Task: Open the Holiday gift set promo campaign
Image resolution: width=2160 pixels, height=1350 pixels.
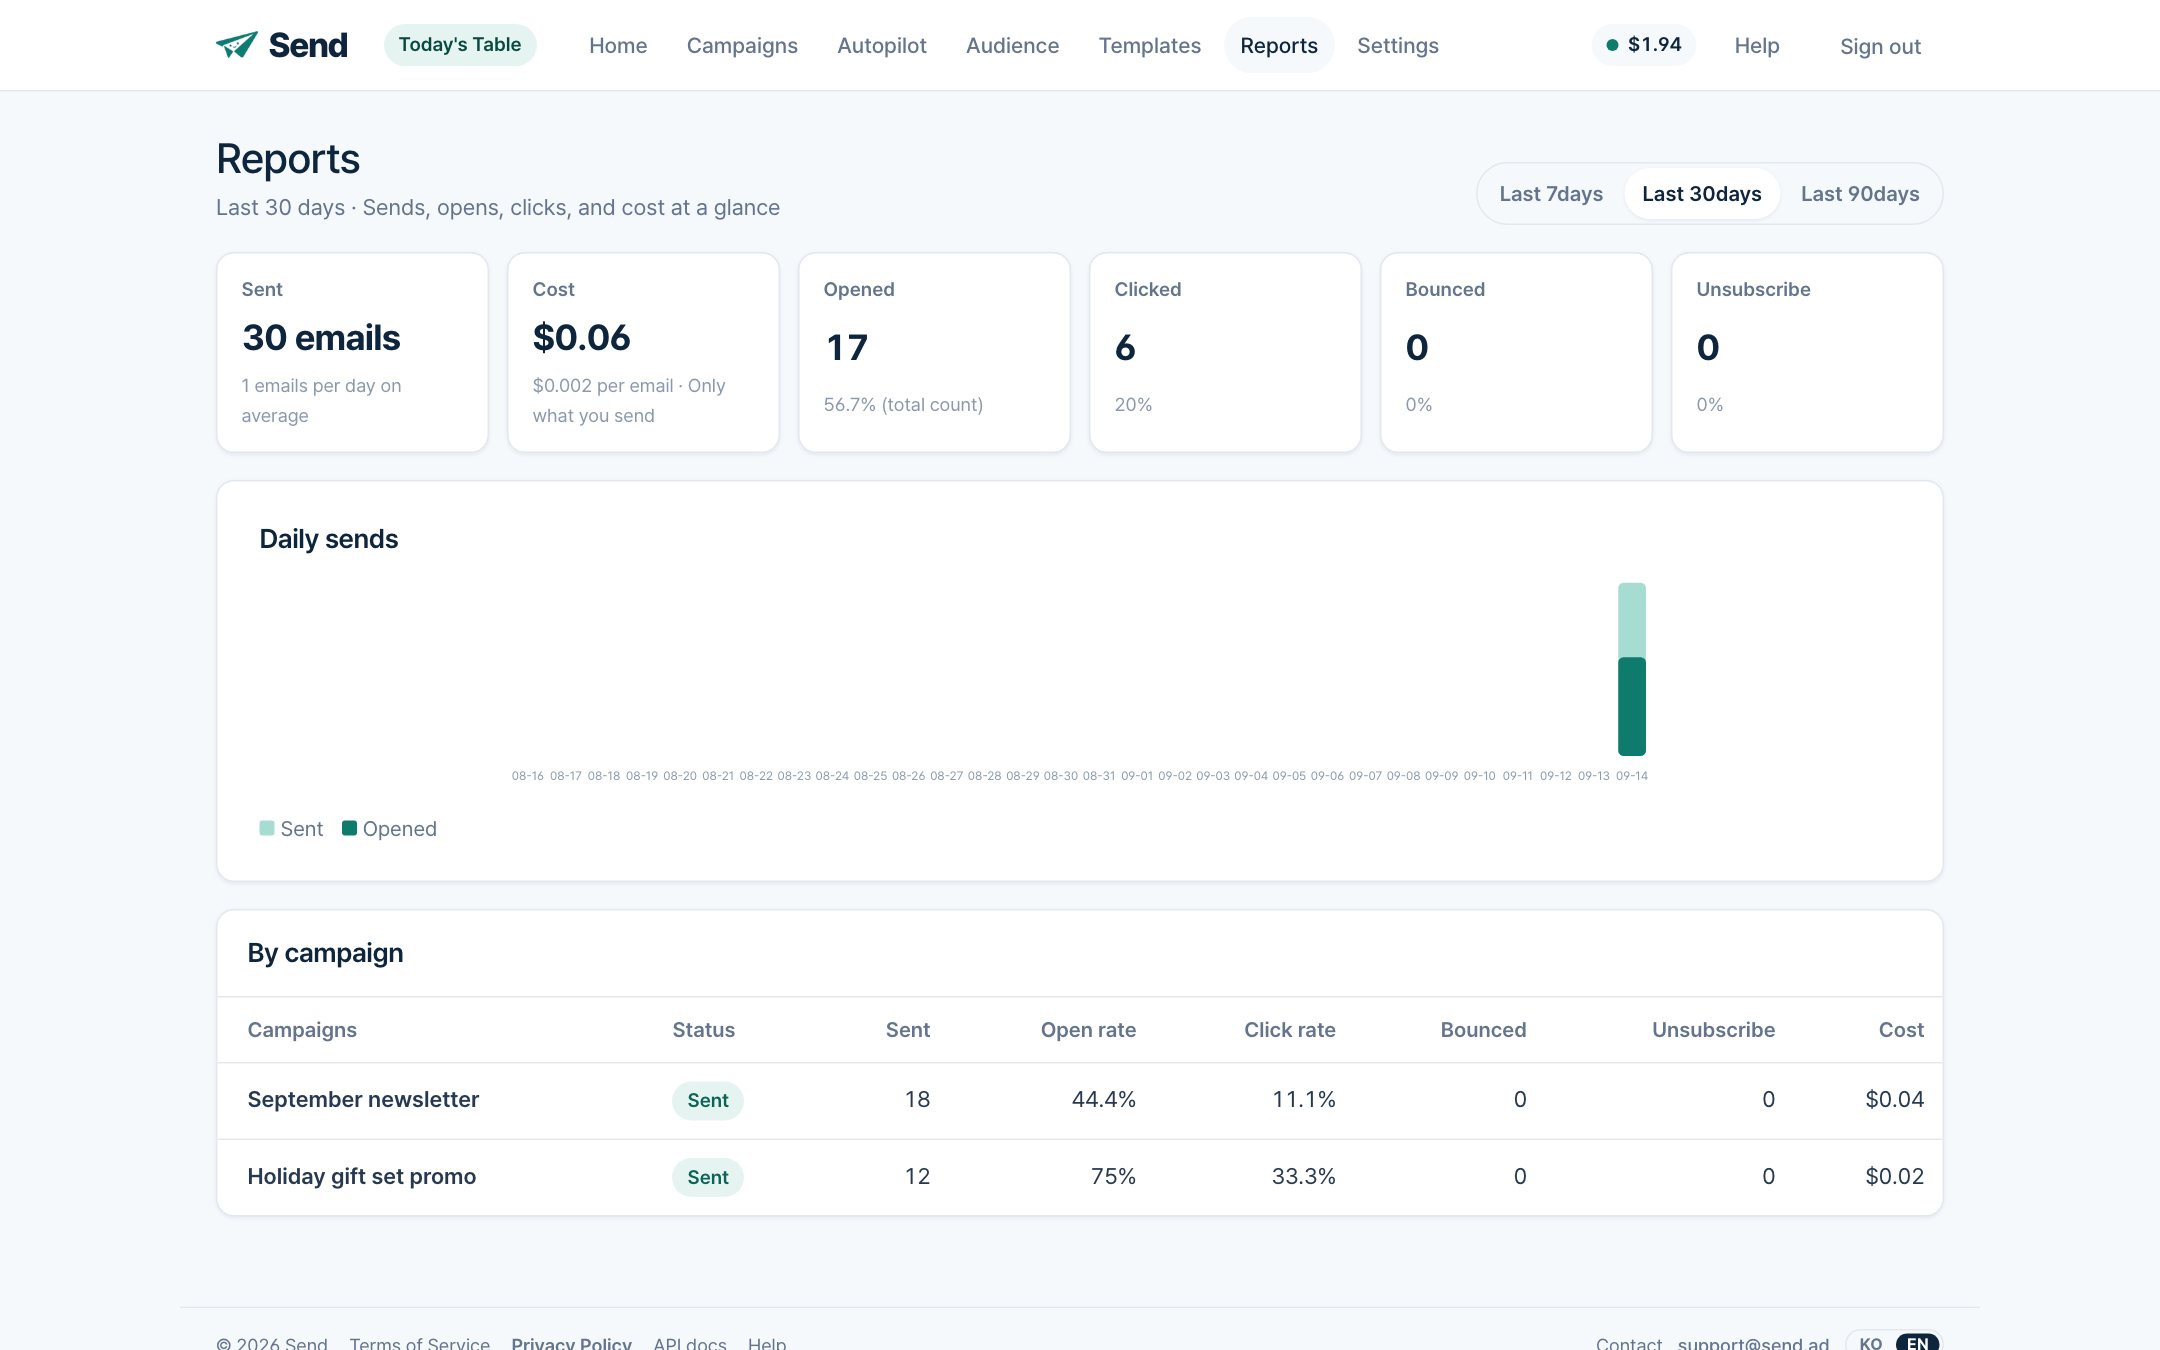Action: 1080,1177
